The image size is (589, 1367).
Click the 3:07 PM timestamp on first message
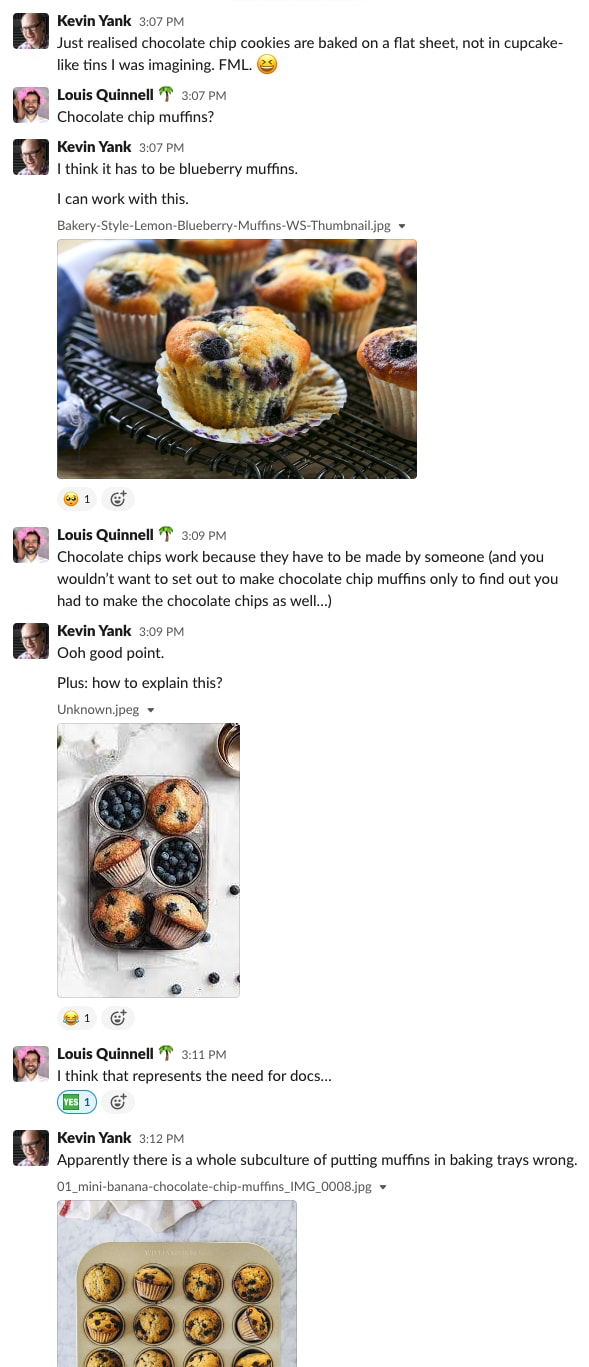(161, 21)
